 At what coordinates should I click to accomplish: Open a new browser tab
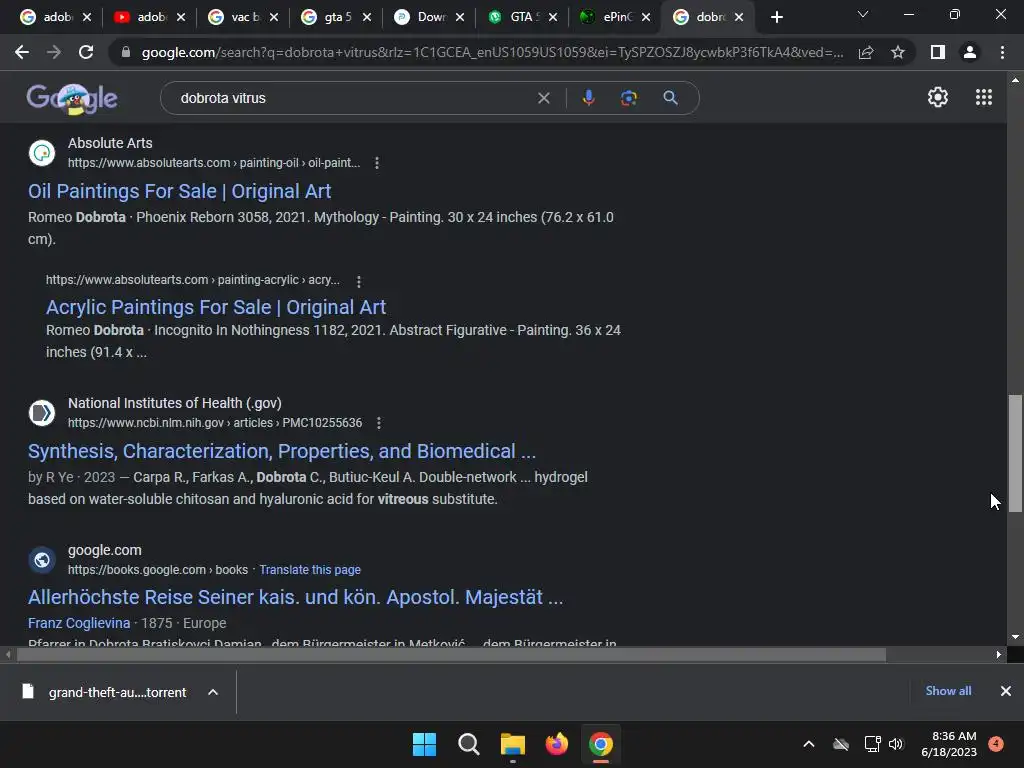(x=776, y=17)
